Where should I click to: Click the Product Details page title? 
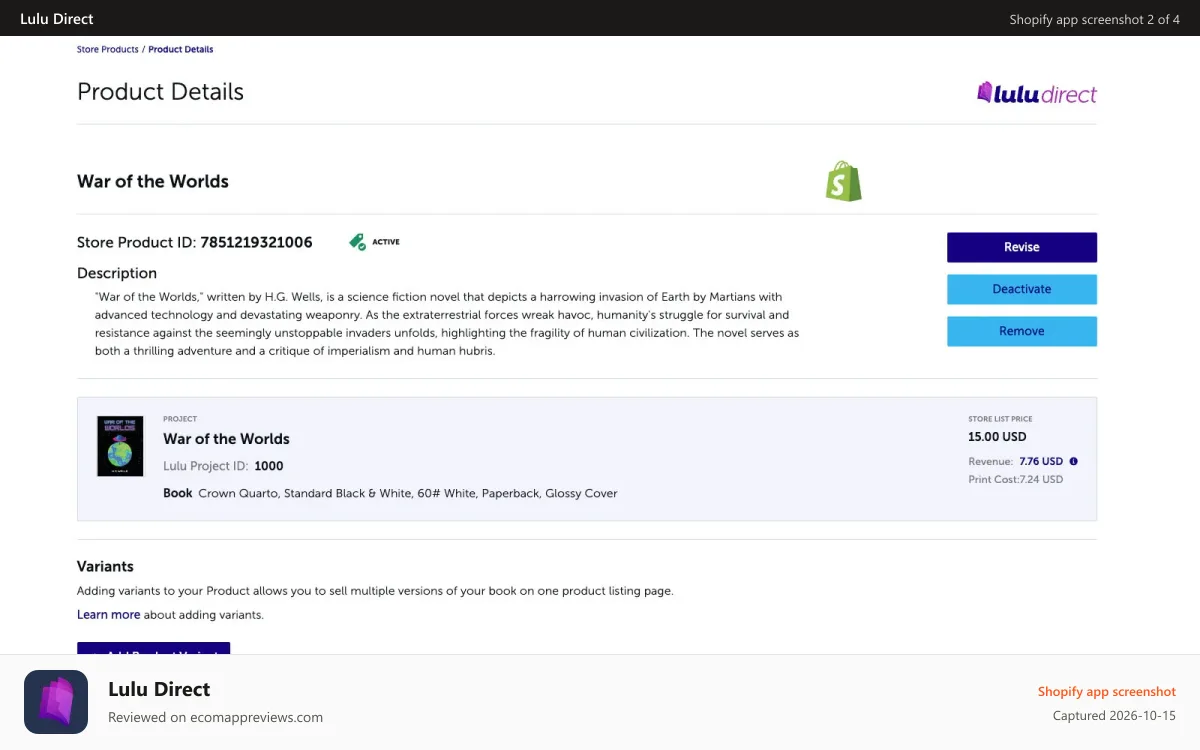coord(160,91)
